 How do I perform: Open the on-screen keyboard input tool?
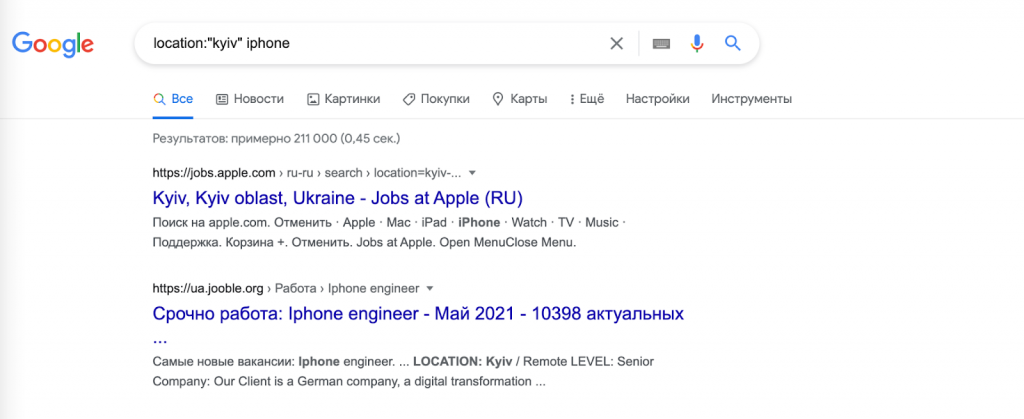pyautogui.click(x=661, y=44)
